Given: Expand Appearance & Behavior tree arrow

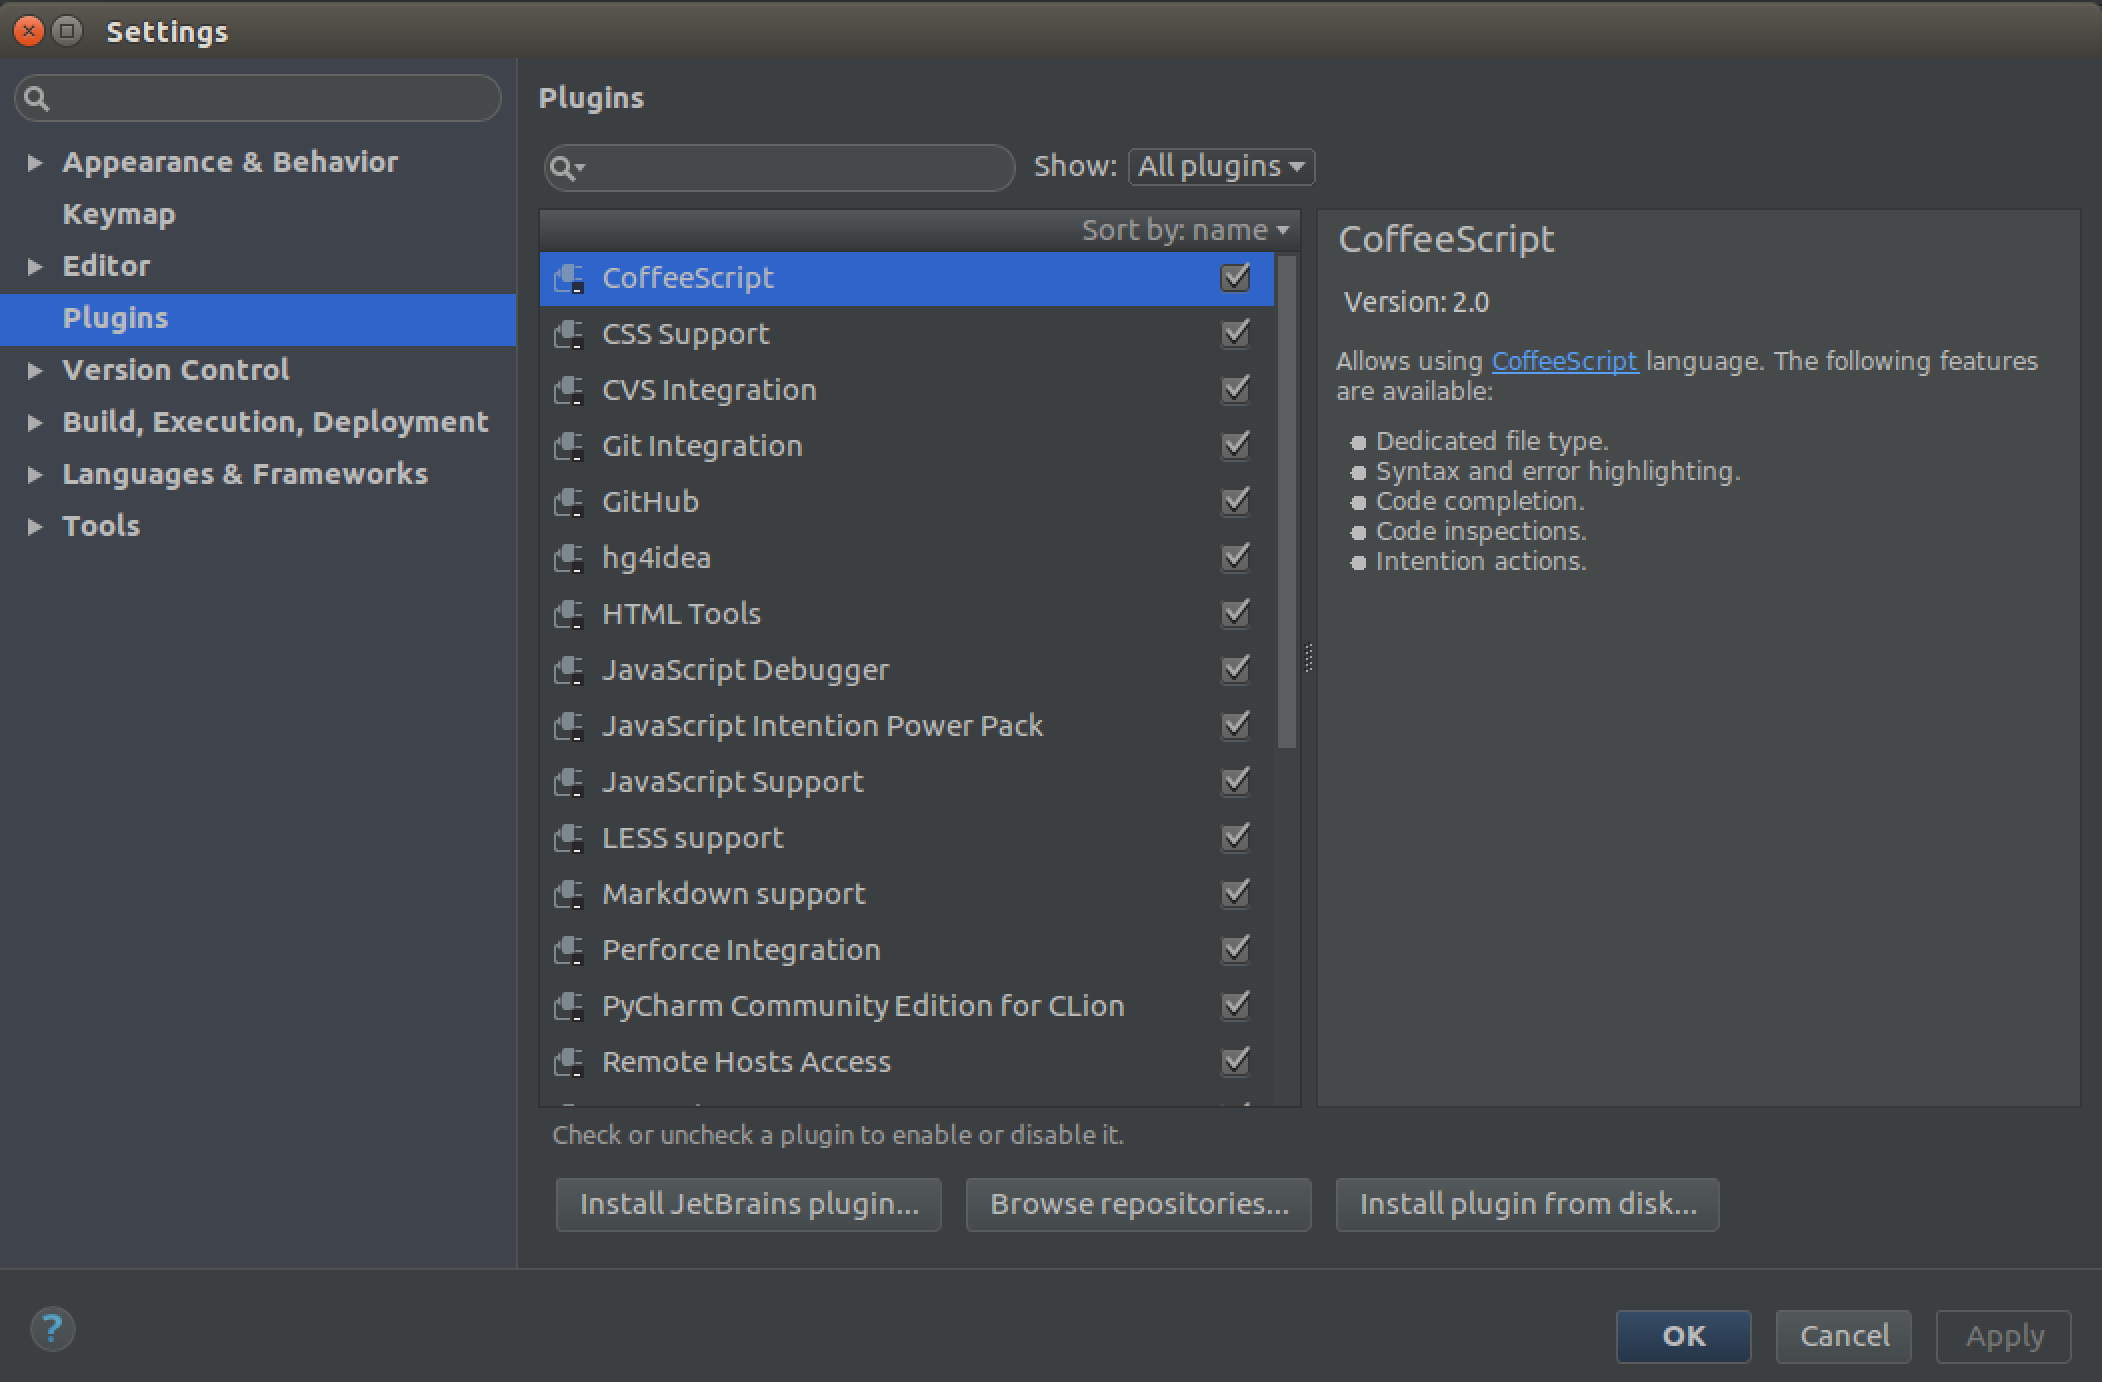Looking at the screenshot, I should [35, 163].
